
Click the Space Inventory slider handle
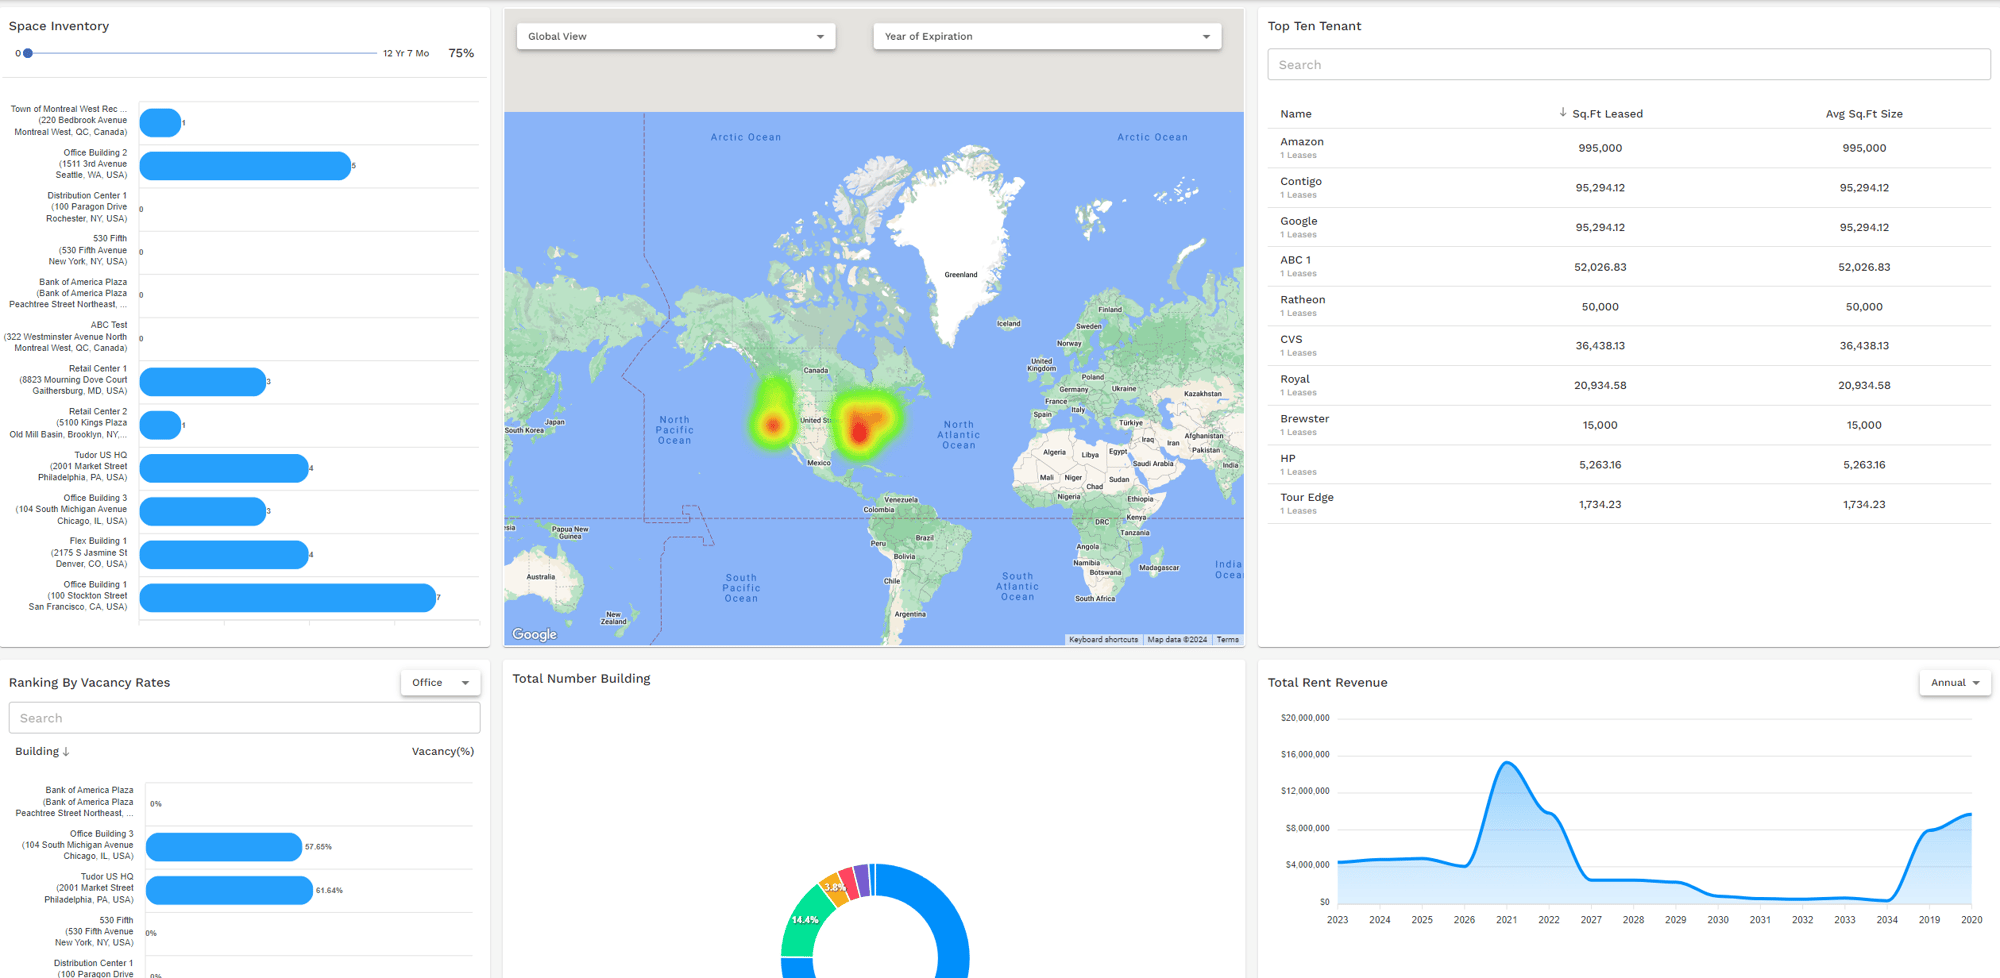pos(28,53)
